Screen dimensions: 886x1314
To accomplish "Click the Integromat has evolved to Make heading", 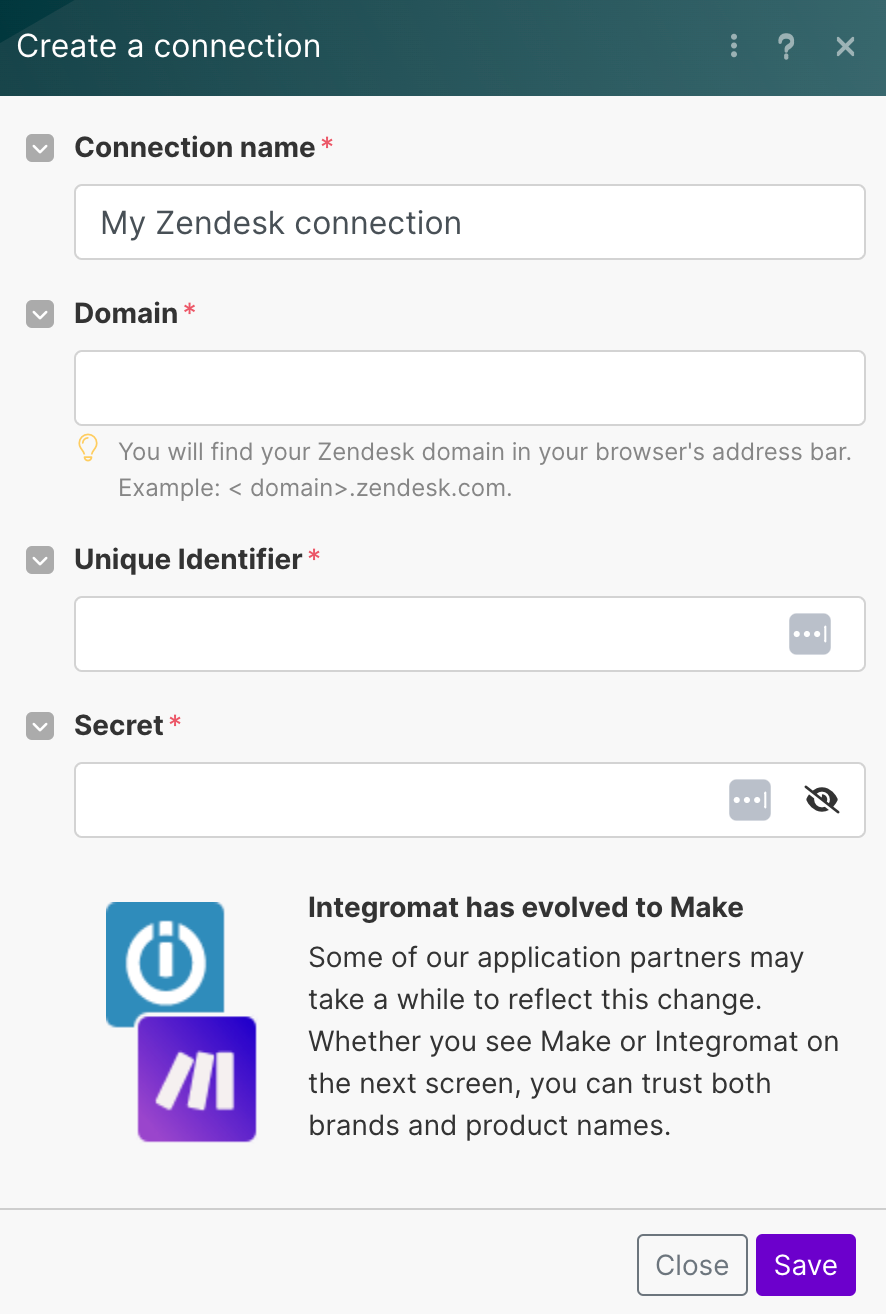I will click(526, 908).
